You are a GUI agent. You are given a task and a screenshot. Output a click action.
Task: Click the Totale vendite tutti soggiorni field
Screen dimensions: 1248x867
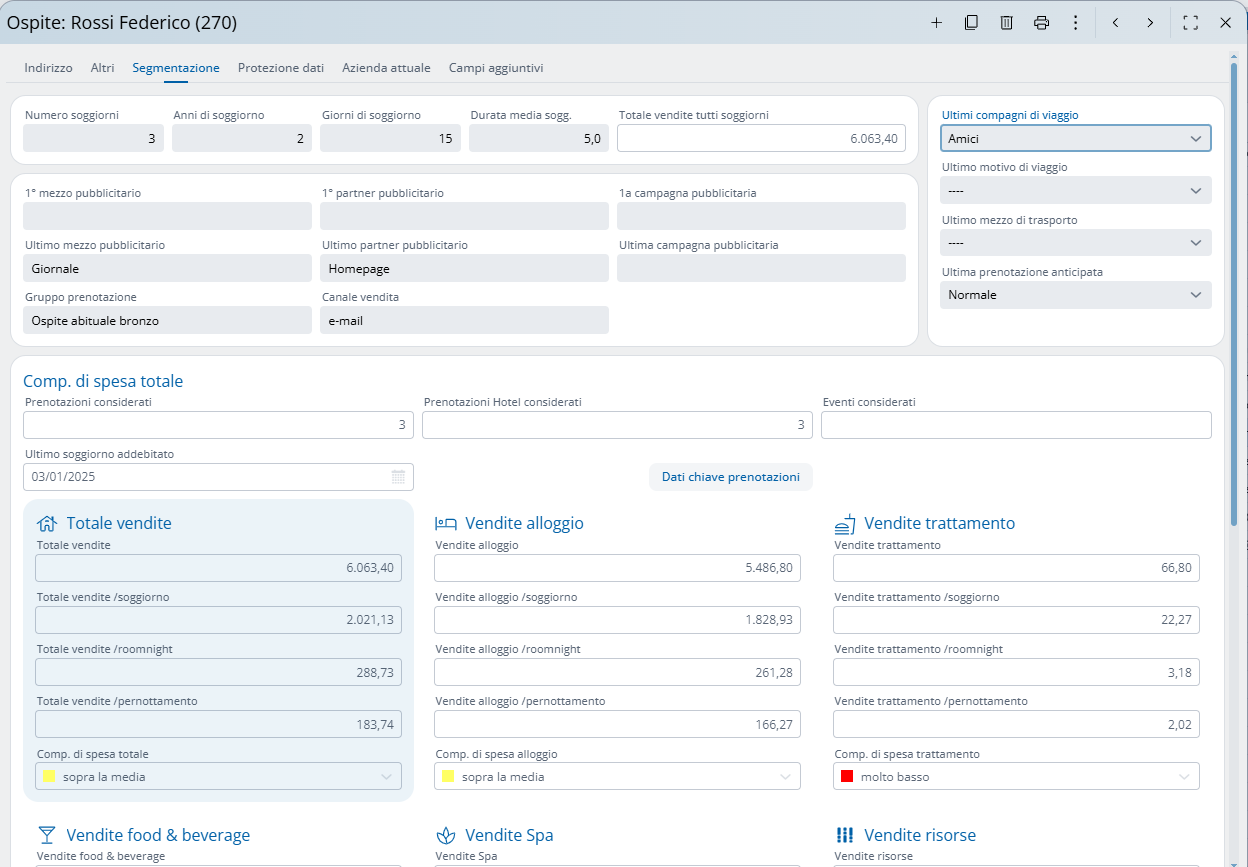[761, 139]
